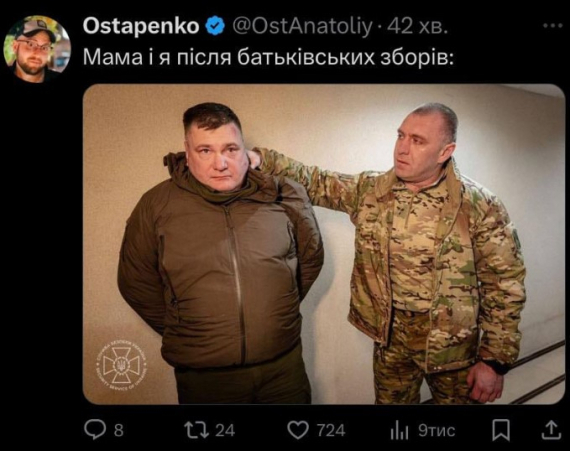
Task: Open the author's profile avatar
Action: tap(37, 49)
